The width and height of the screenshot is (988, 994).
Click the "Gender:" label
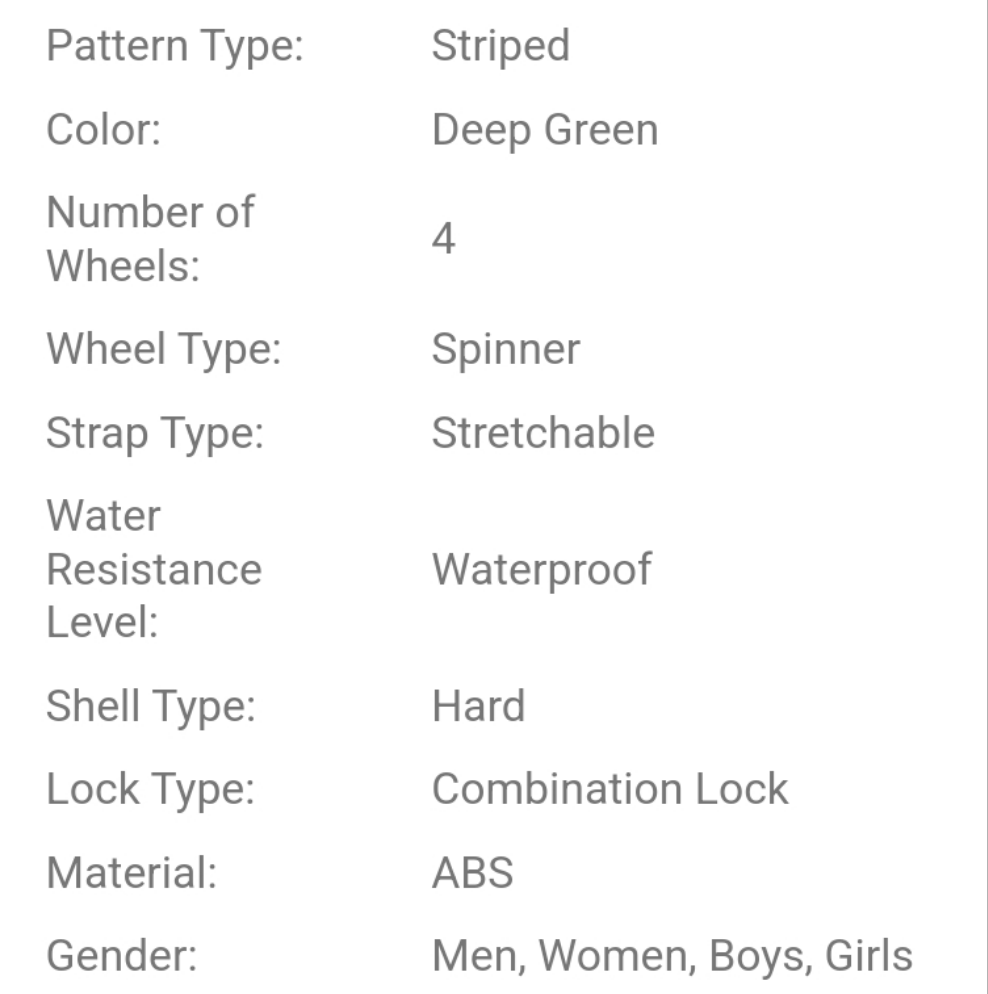(121, 956)
